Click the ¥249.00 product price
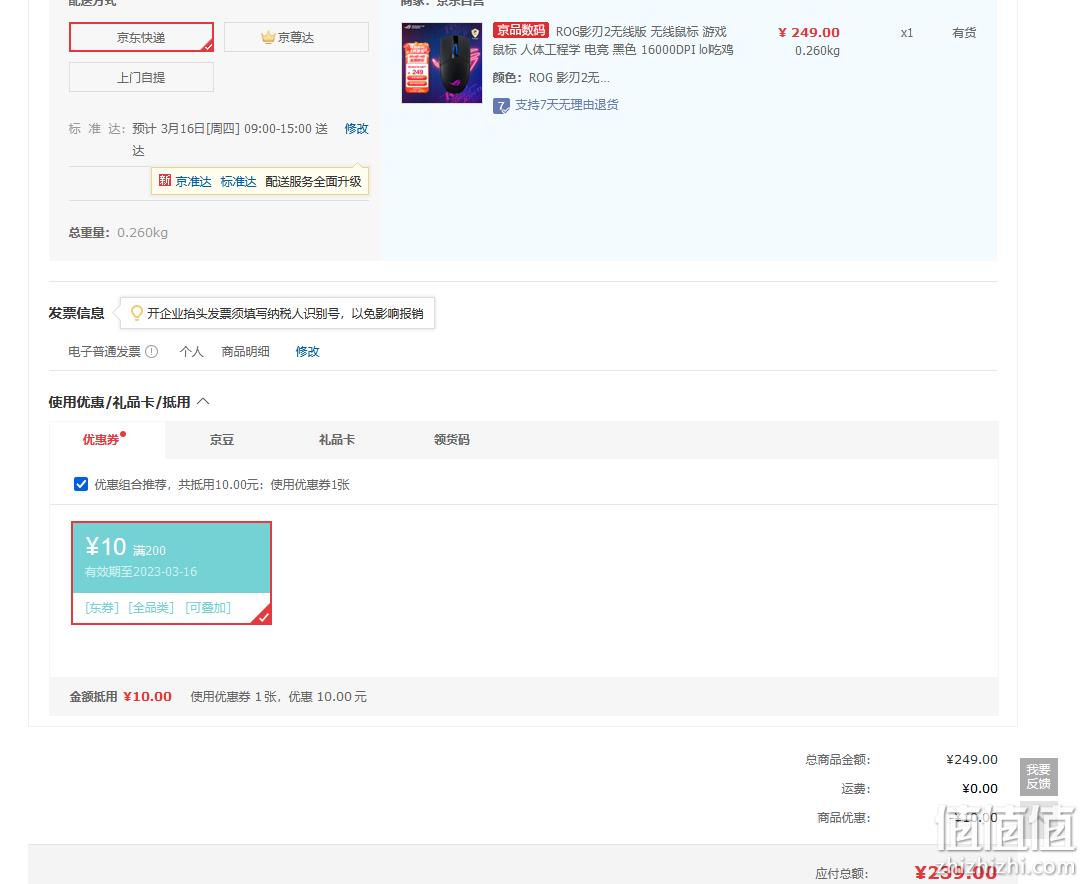Screen dimensions: 1085x884 [x=809, y=33]
